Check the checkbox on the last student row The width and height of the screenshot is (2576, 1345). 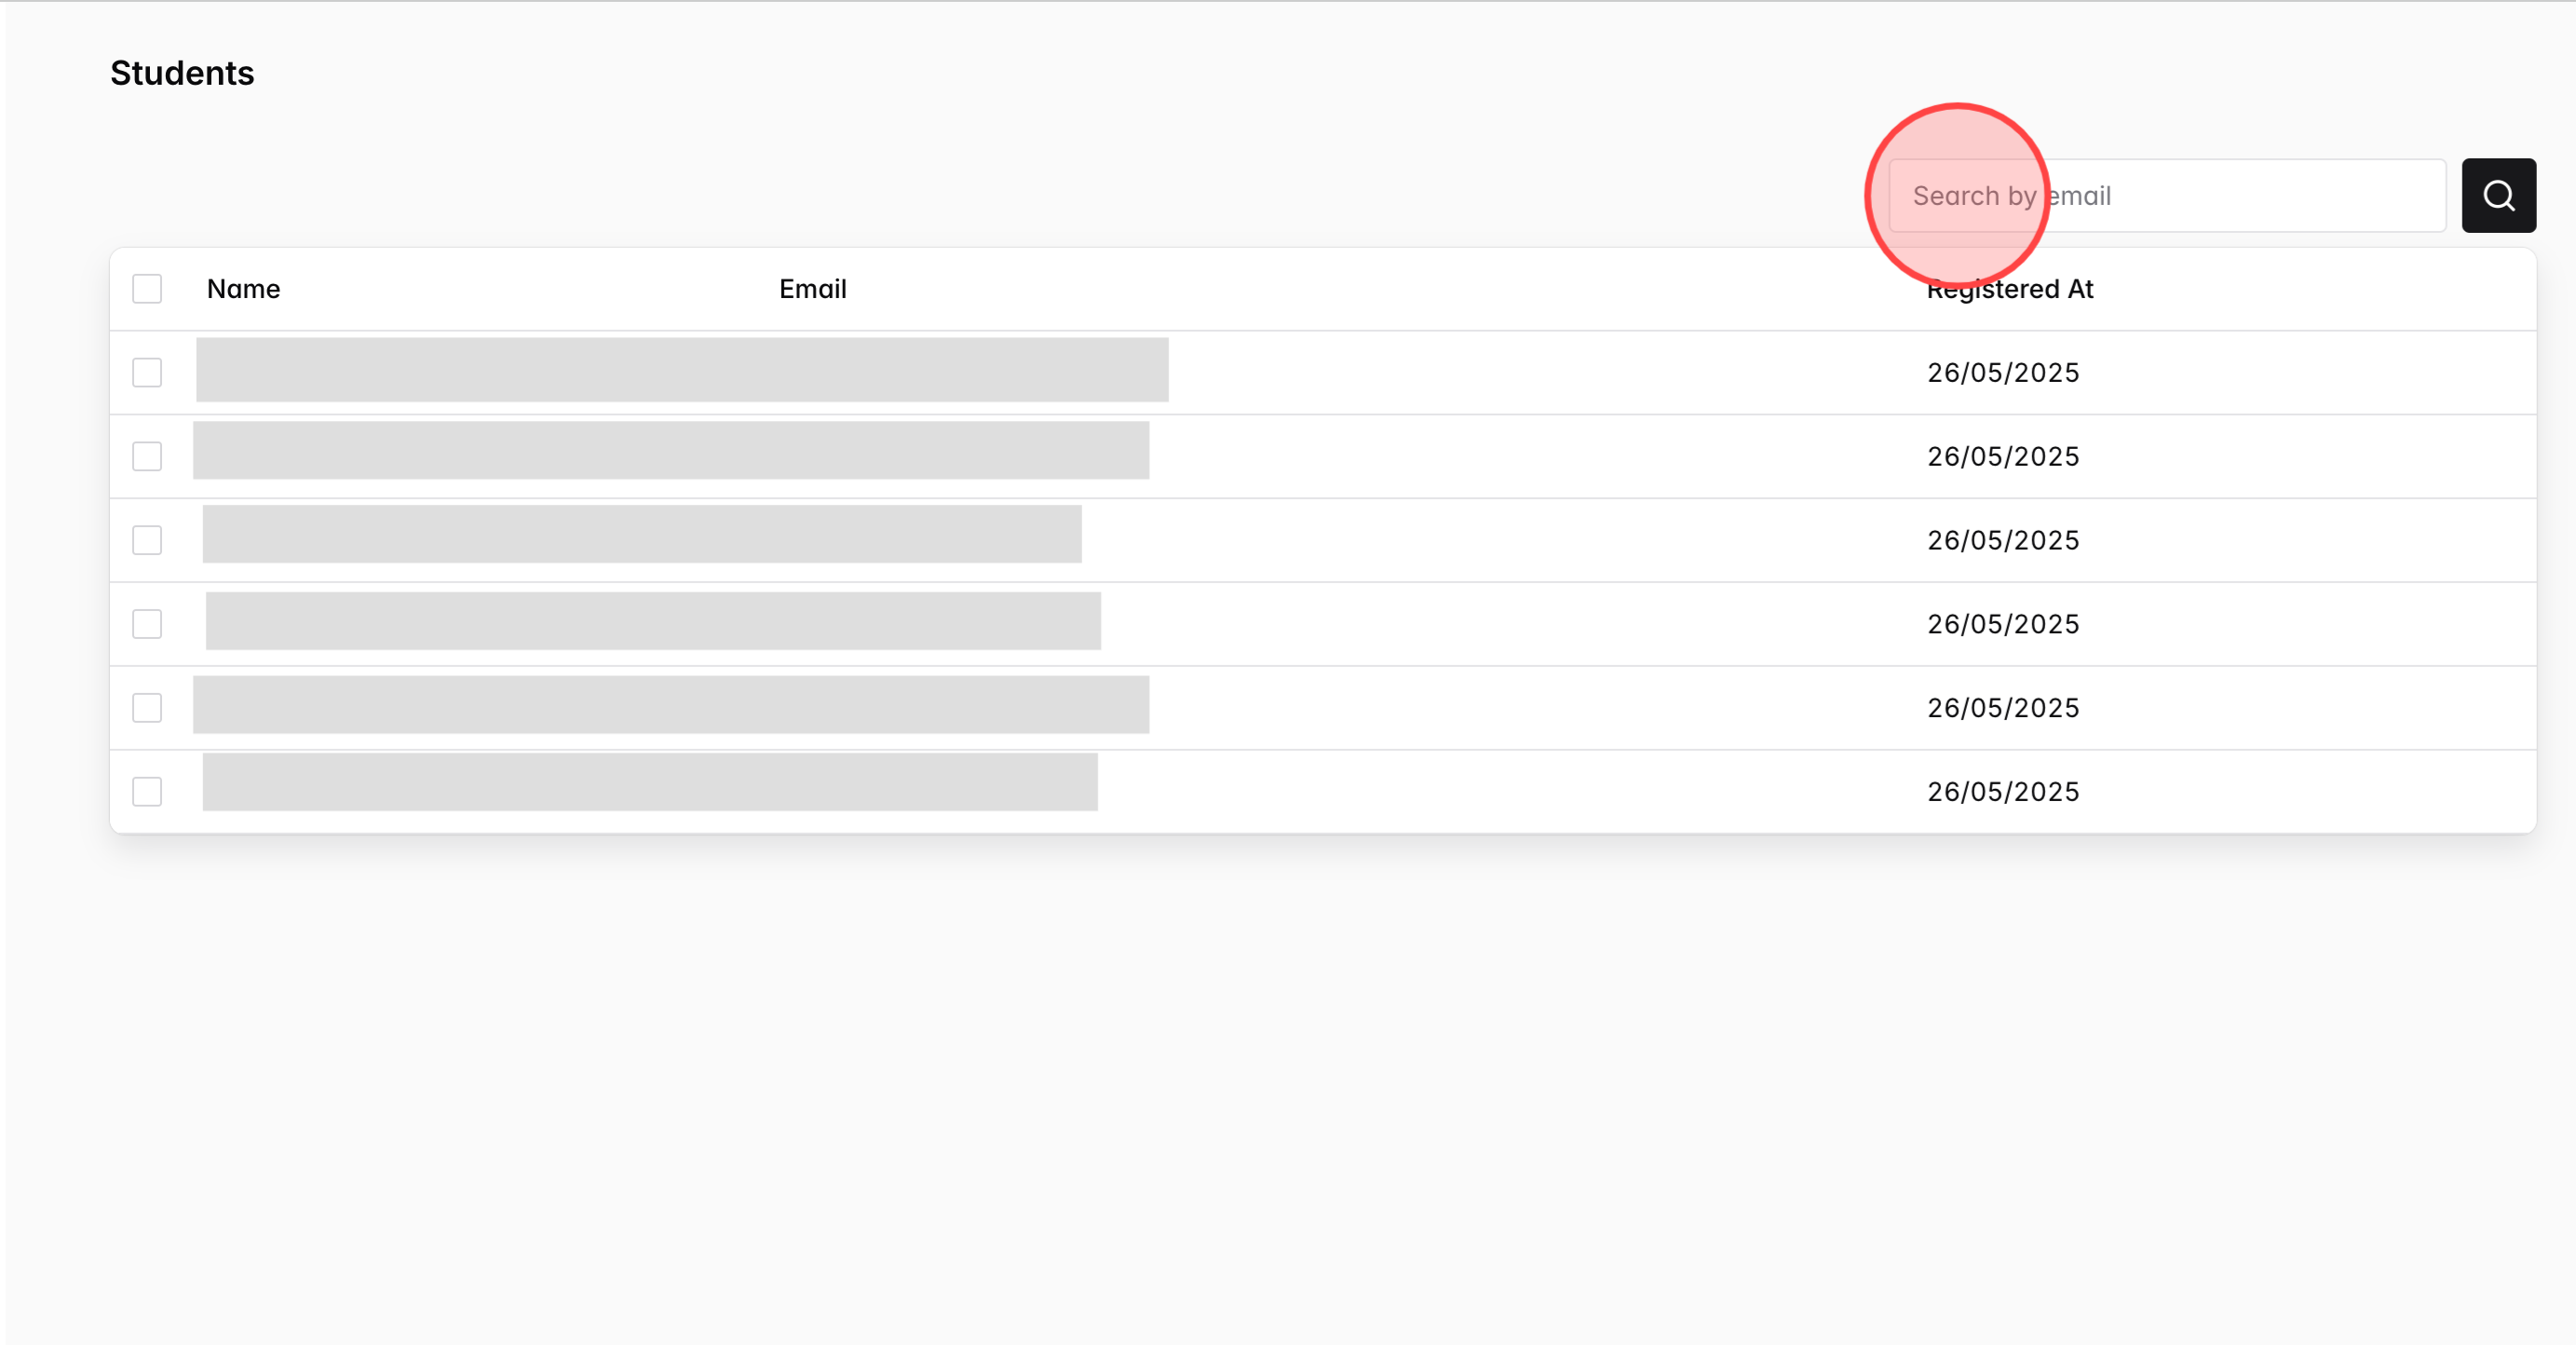click(x=146, y=791)
